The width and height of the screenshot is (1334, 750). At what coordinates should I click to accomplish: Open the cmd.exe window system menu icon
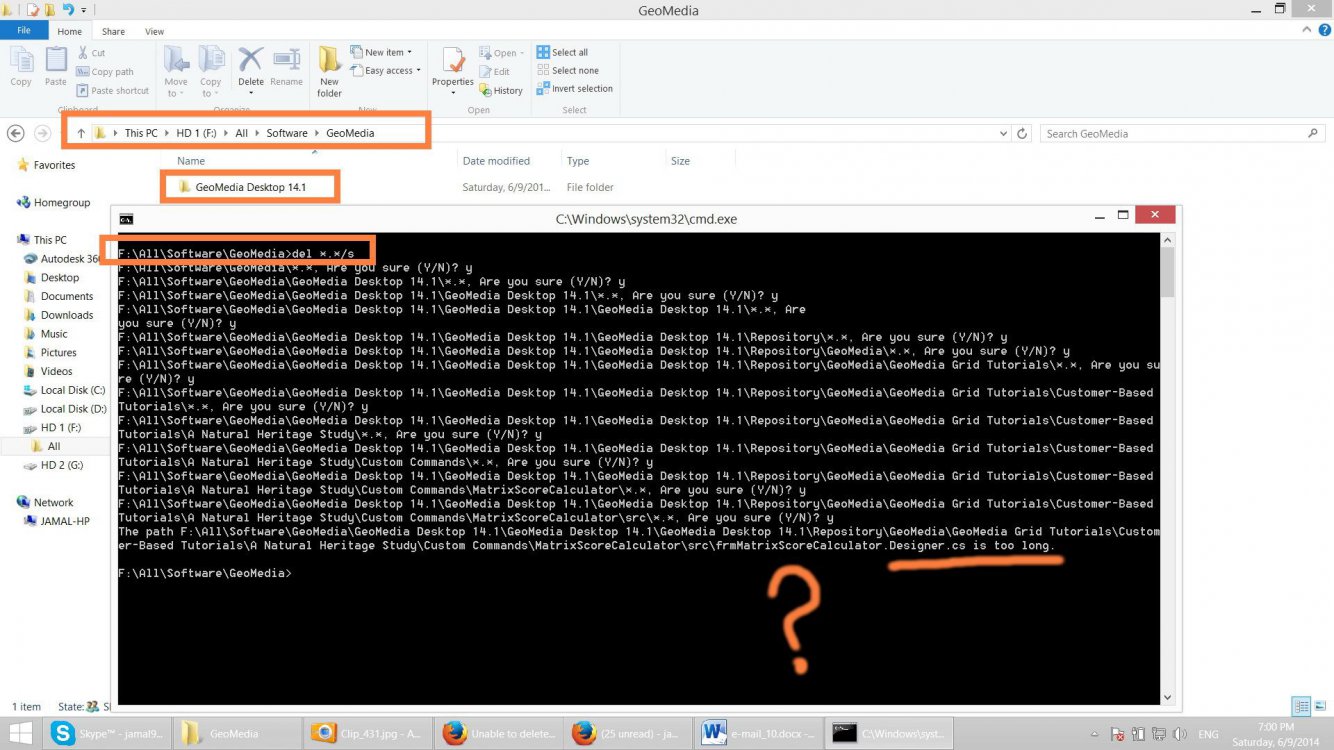tap(126, 219)
